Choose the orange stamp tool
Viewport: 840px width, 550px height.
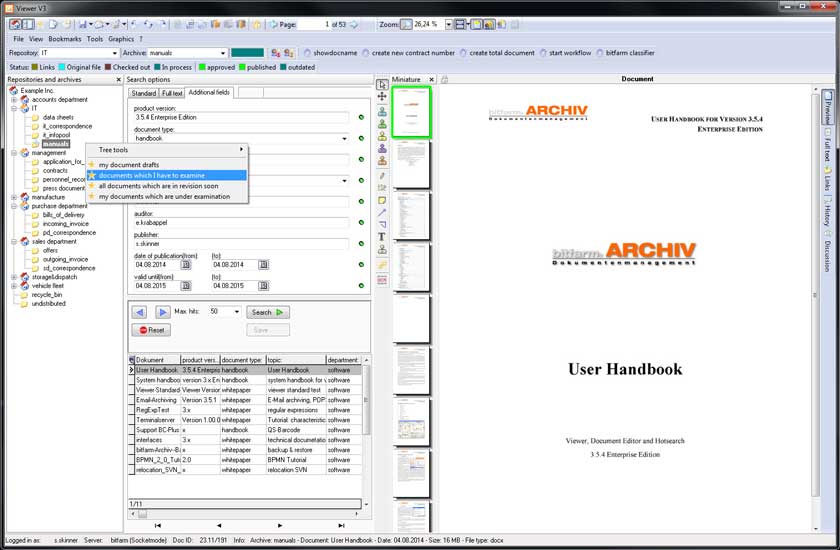click(382, 161)
